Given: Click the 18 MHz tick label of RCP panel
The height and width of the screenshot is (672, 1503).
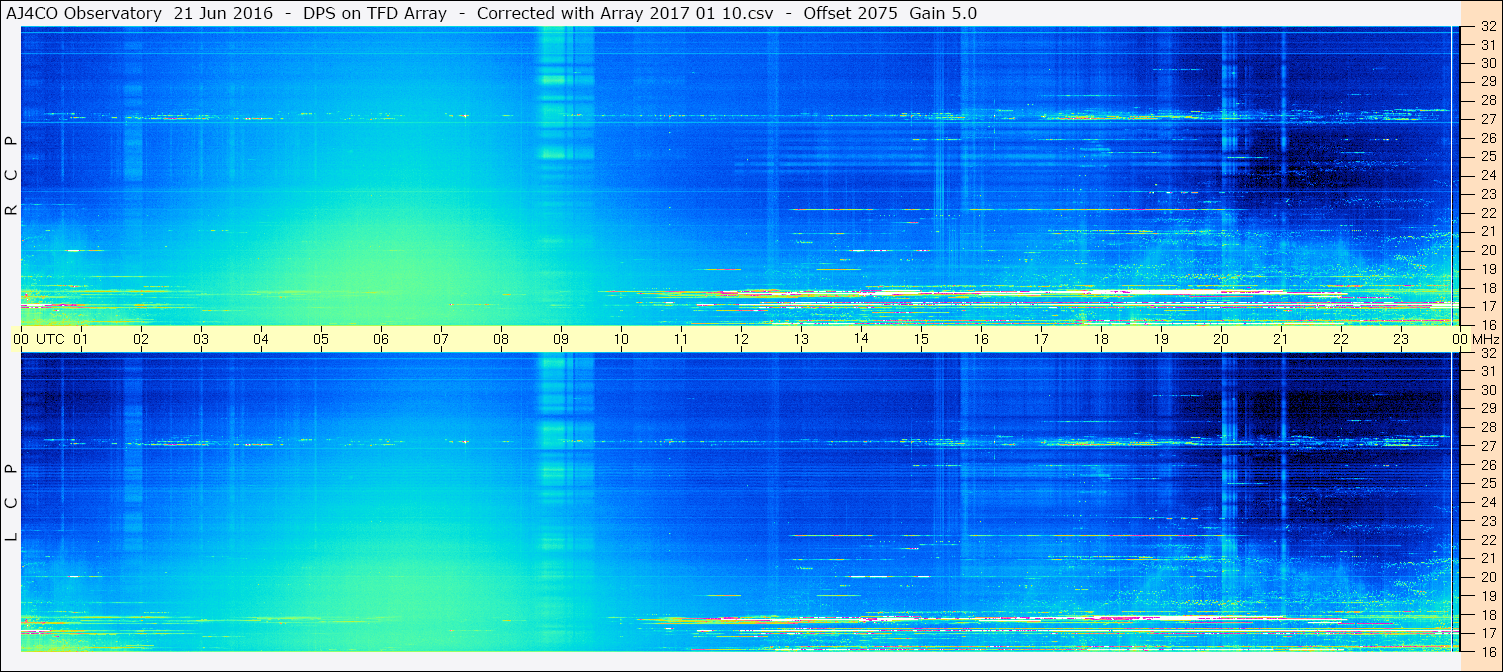Looking at the screenshot, I should pos(1488,288).
